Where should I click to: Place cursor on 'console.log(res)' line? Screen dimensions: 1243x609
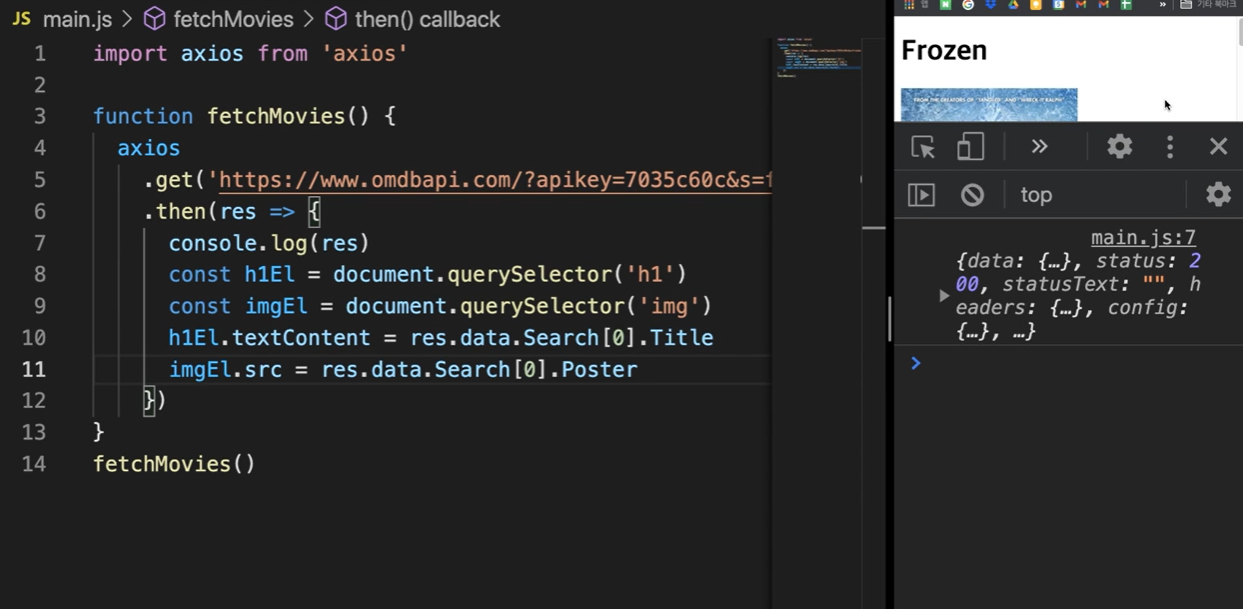(x=269, y=243)
